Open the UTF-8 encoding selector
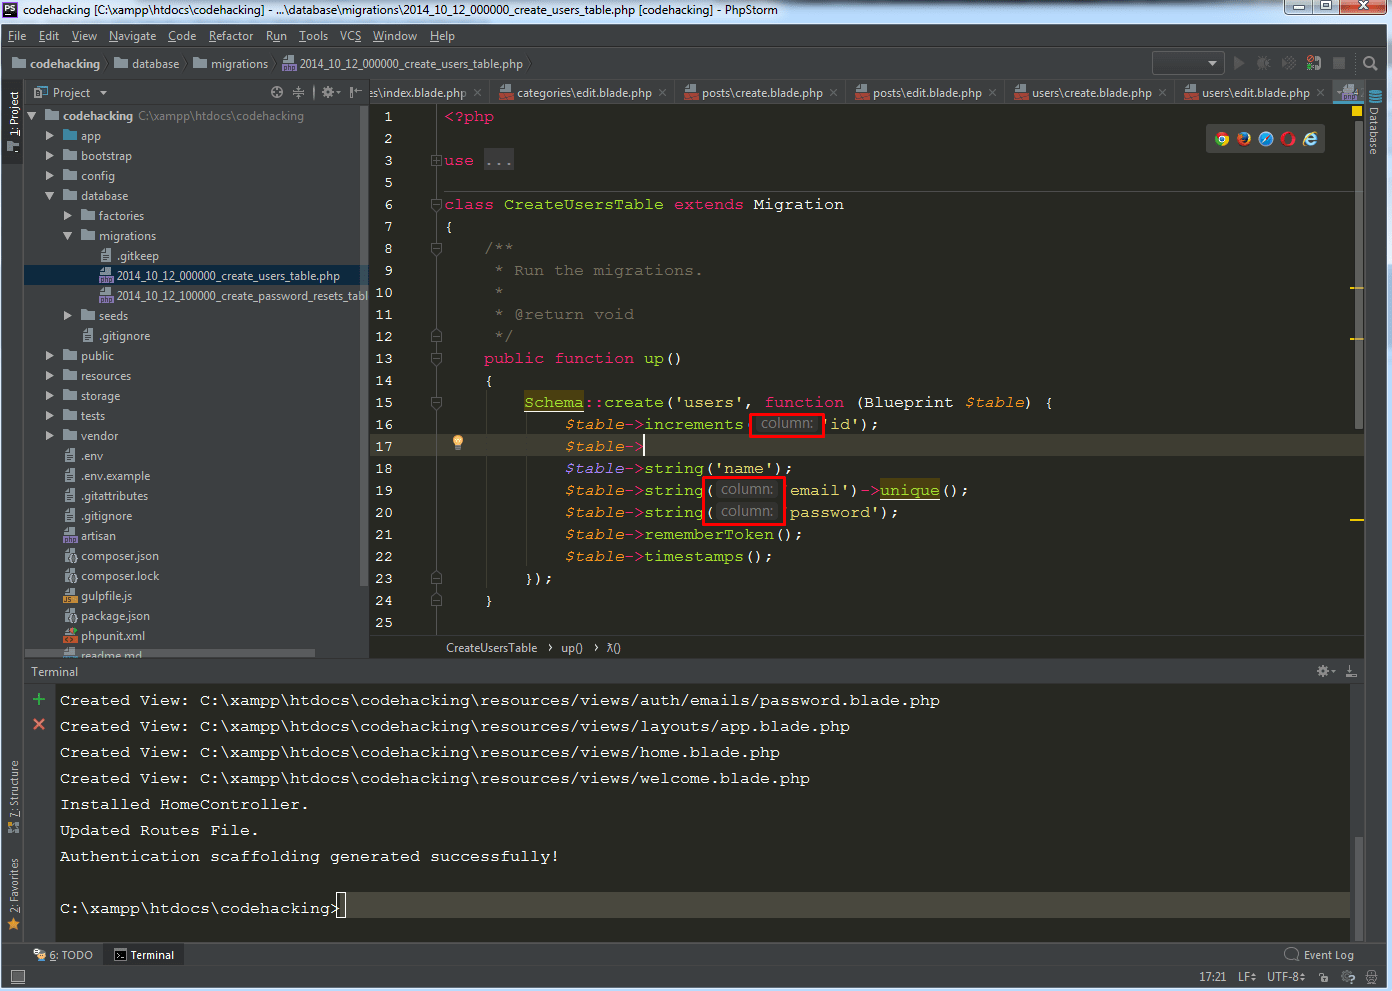Image resolution: width=1392 pixels, height=991 pixels. click(1285, 976)
